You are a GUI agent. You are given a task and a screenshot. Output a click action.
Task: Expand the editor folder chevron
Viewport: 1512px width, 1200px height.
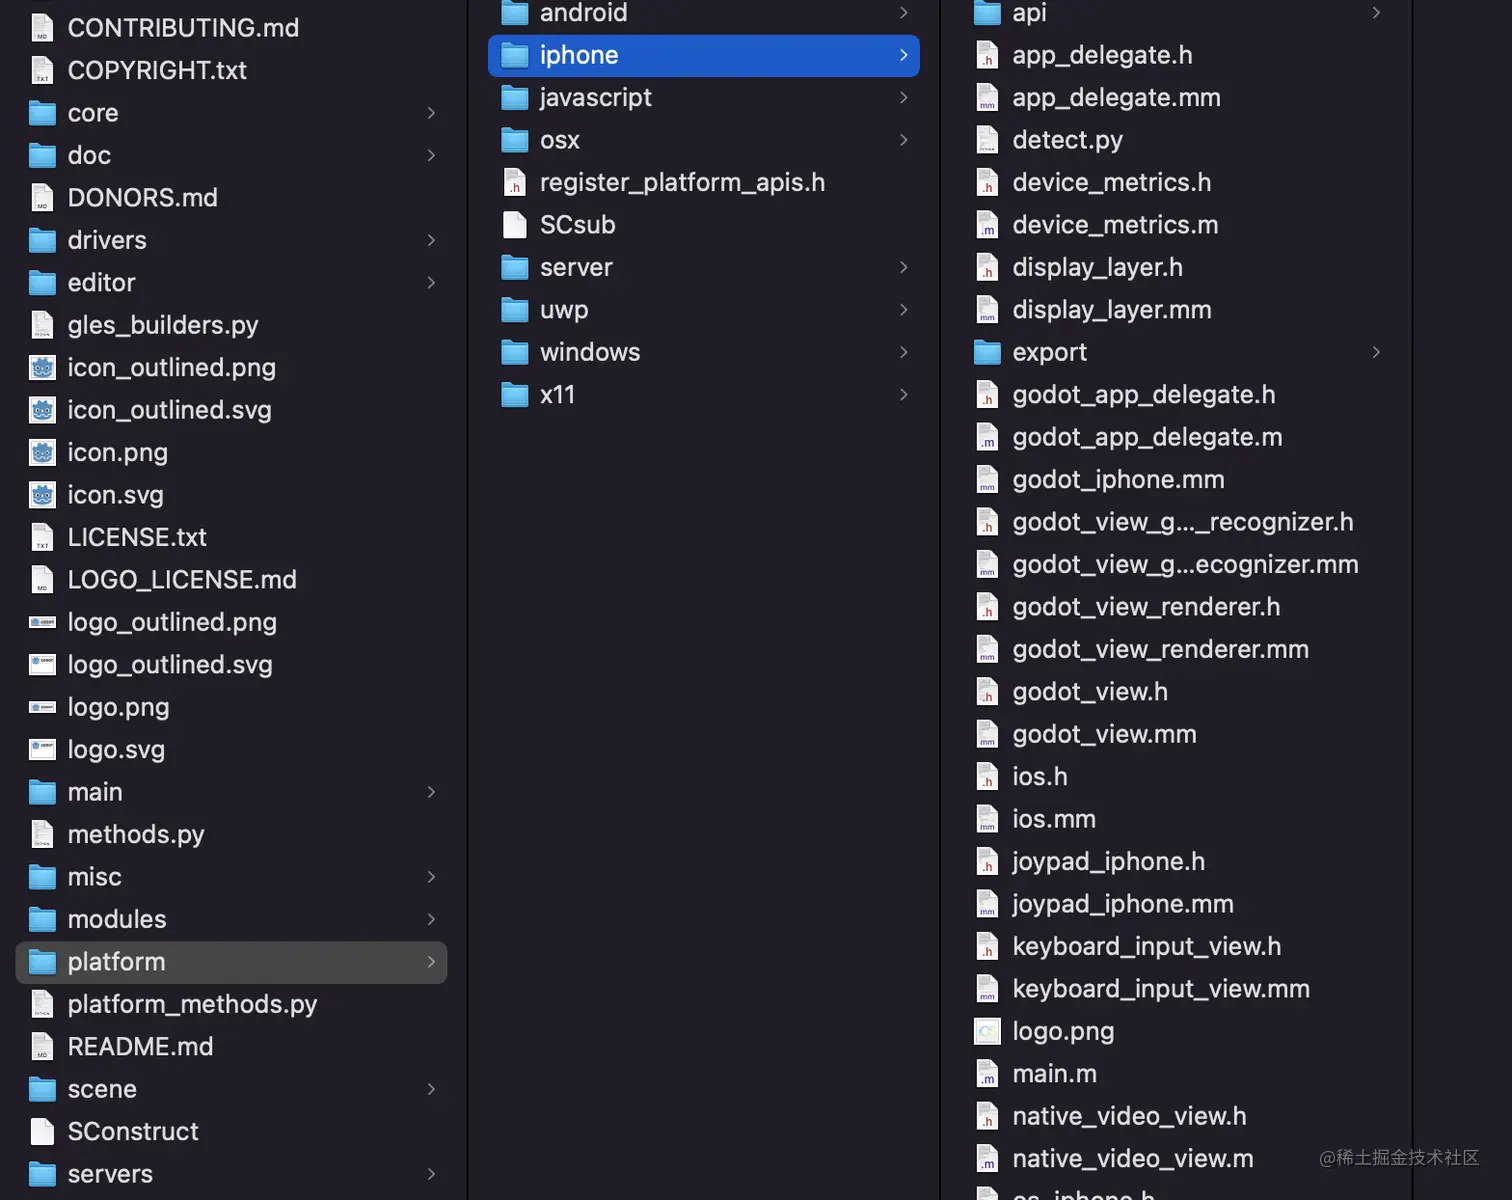pos(431,283)
